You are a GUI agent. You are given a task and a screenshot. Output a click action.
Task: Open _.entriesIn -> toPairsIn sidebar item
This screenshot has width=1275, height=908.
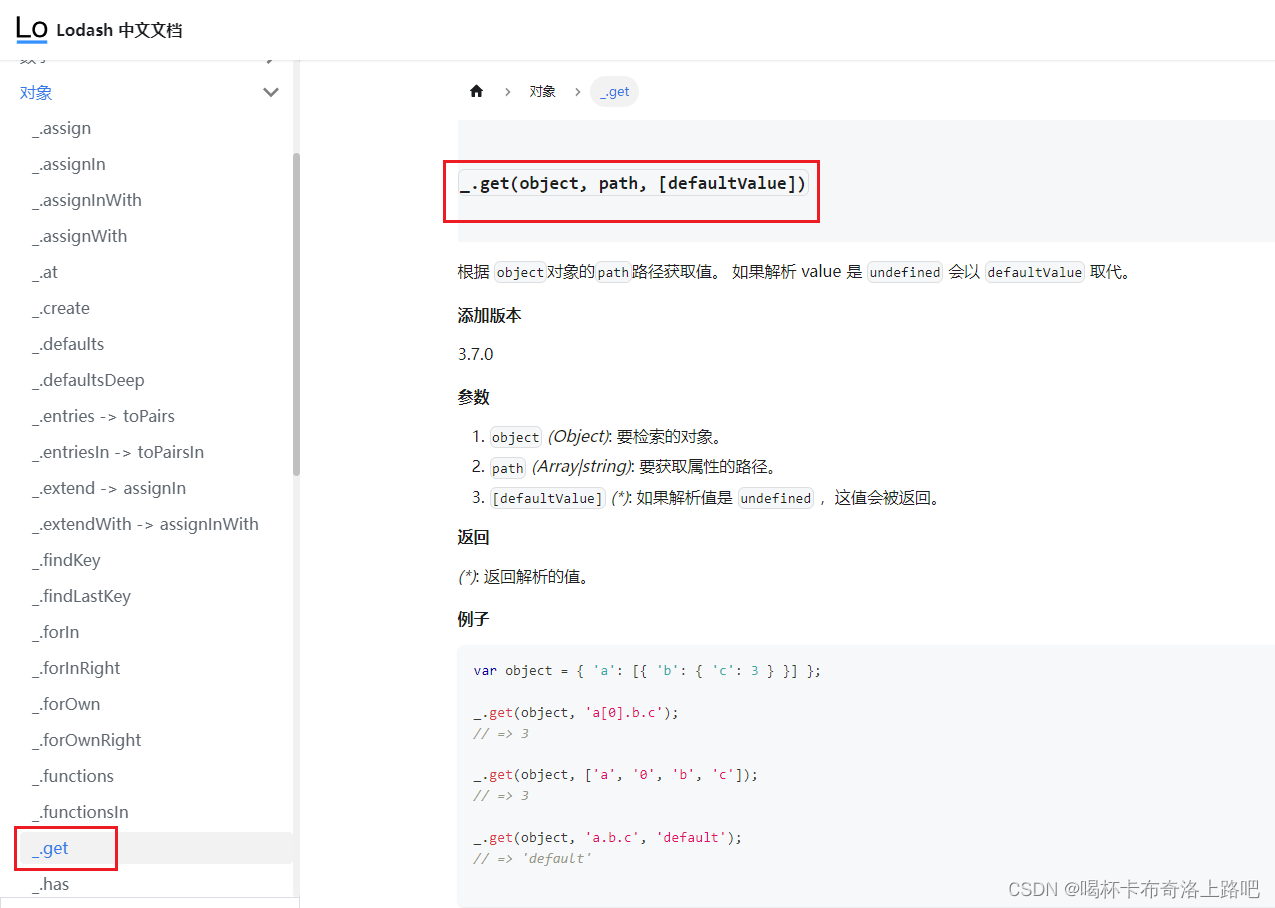(118, 452)
